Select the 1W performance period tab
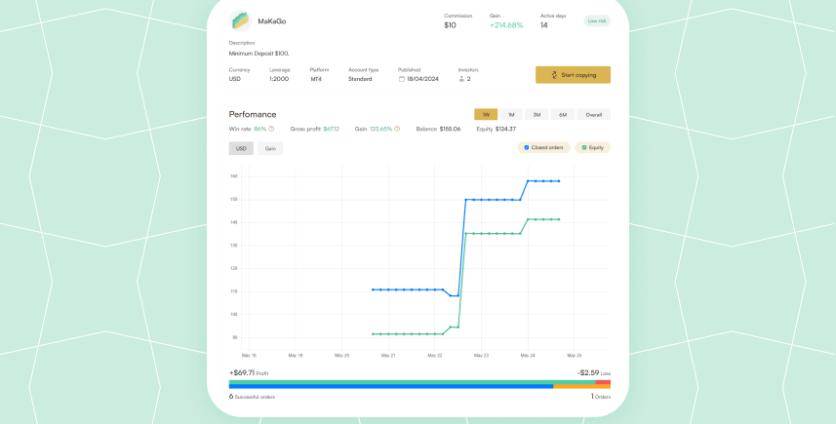This screenshot has height=424, width=836. click(x=485, y=115)
